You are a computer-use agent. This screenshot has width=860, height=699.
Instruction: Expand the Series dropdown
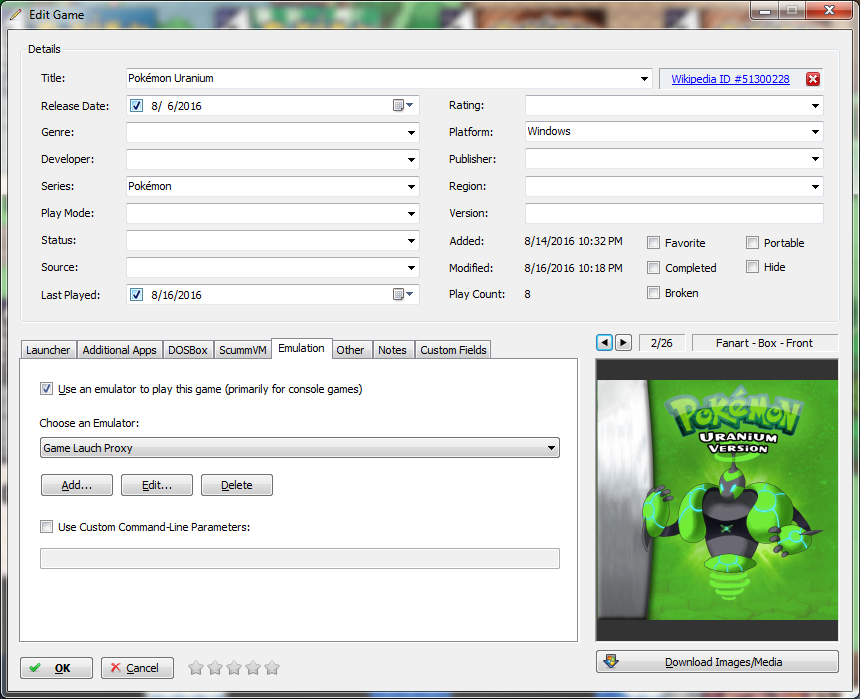(411, 187)
